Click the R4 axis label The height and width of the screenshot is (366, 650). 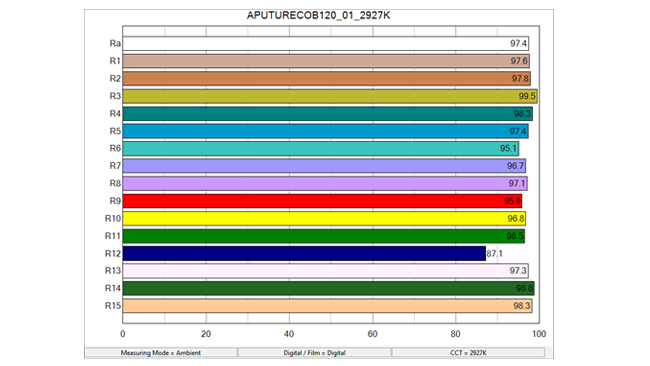[x=115, y=114]
